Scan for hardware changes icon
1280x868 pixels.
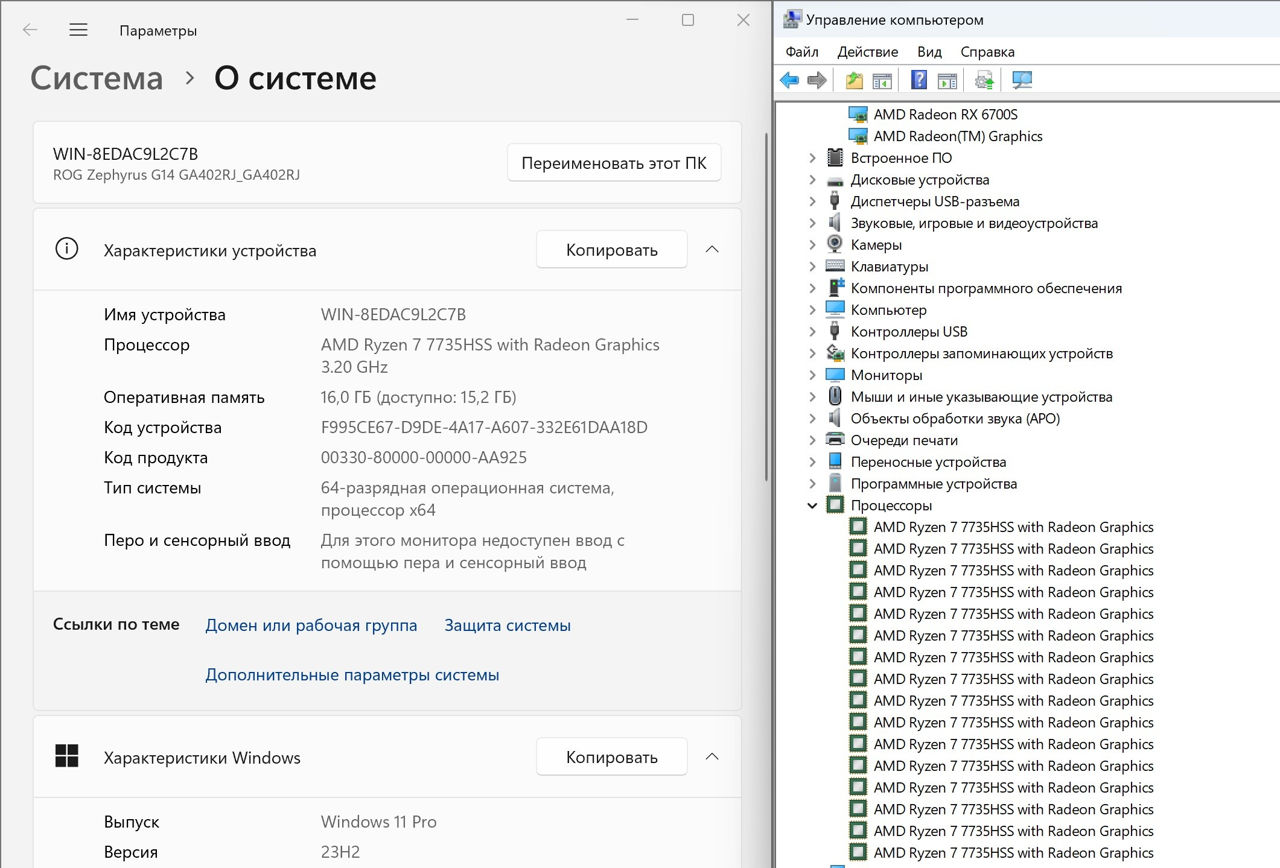(1022, 80)
